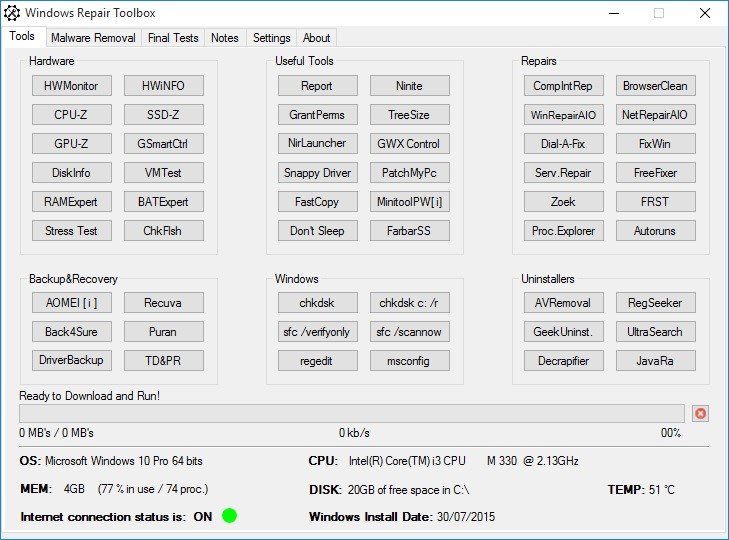Run FastCopy
Screen dimensions: 729x540
(x=318, y=201)
